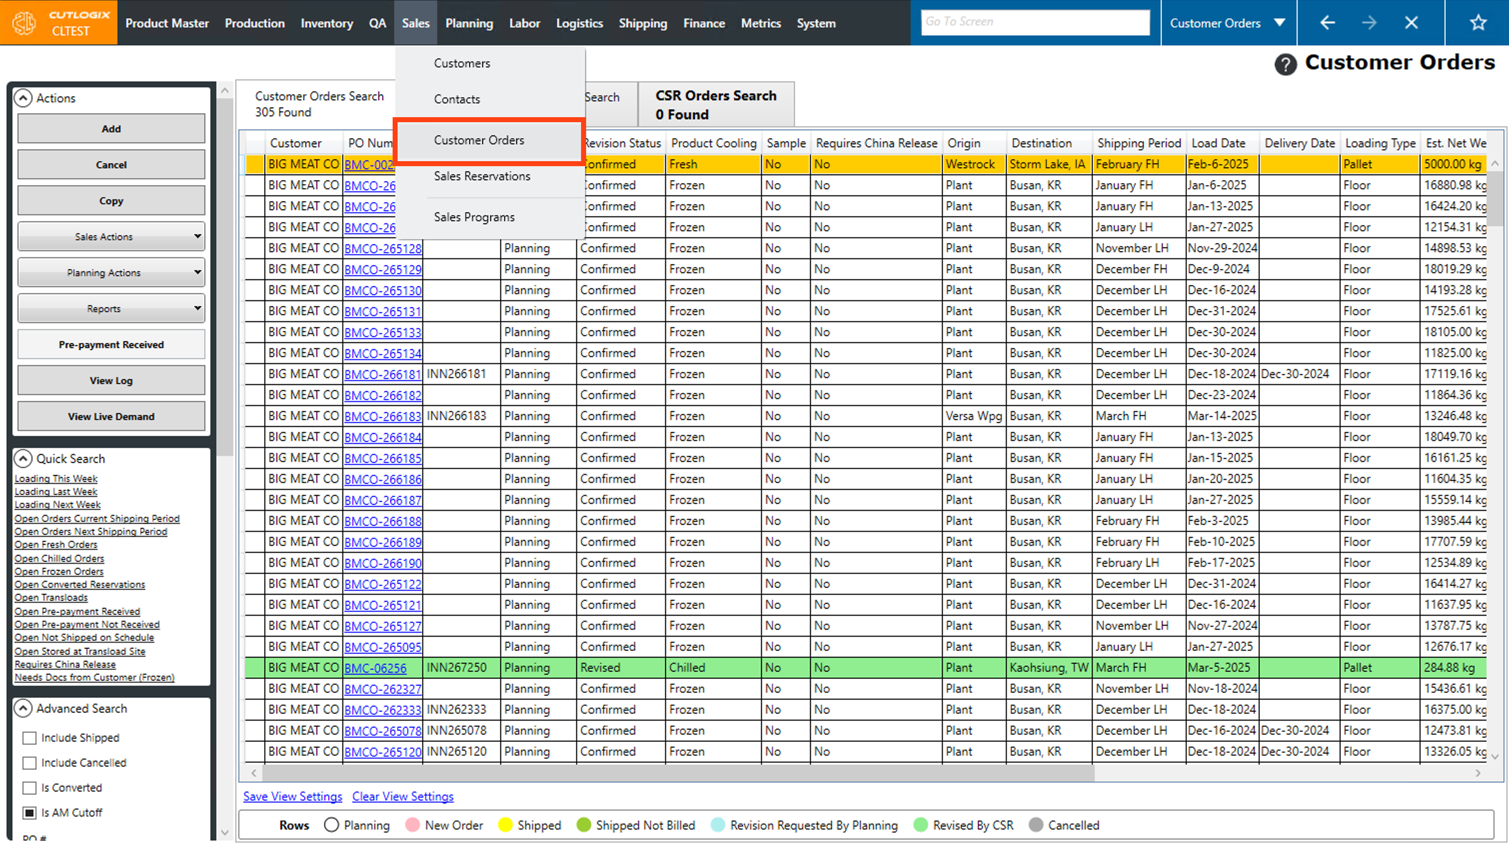This screenshot has height=845, width=1509.
Task: Collapse the Quick Search section chevron
Action: coord(23,458)
